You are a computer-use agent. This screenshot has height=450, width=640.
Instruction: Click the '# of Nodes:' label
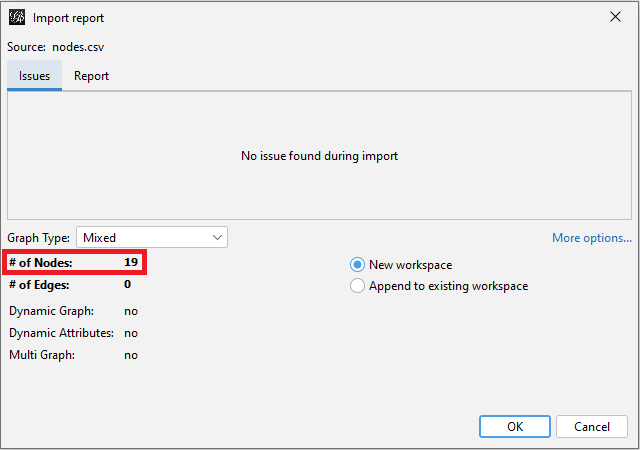point(41,263)
